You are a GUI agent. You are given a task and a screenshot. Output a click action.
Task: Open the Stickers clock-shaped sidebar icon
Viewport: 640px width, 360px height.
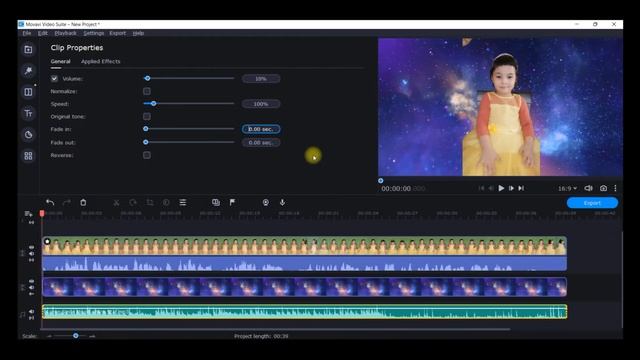click(x=28, y=135)
